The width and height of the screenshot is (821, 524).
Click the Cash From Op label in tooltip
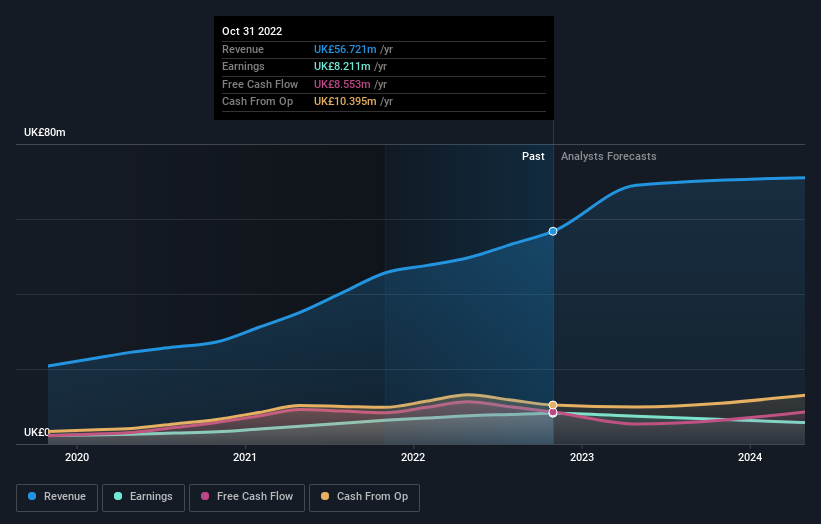(x=258, y=102)
